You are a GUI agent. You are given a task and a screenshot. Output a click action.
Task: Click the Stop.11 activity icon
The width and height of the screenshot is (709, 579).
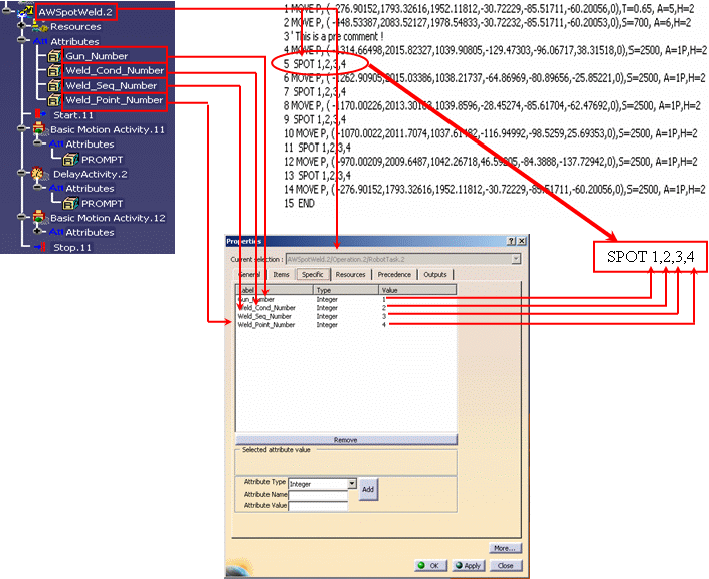pos(41,247)
